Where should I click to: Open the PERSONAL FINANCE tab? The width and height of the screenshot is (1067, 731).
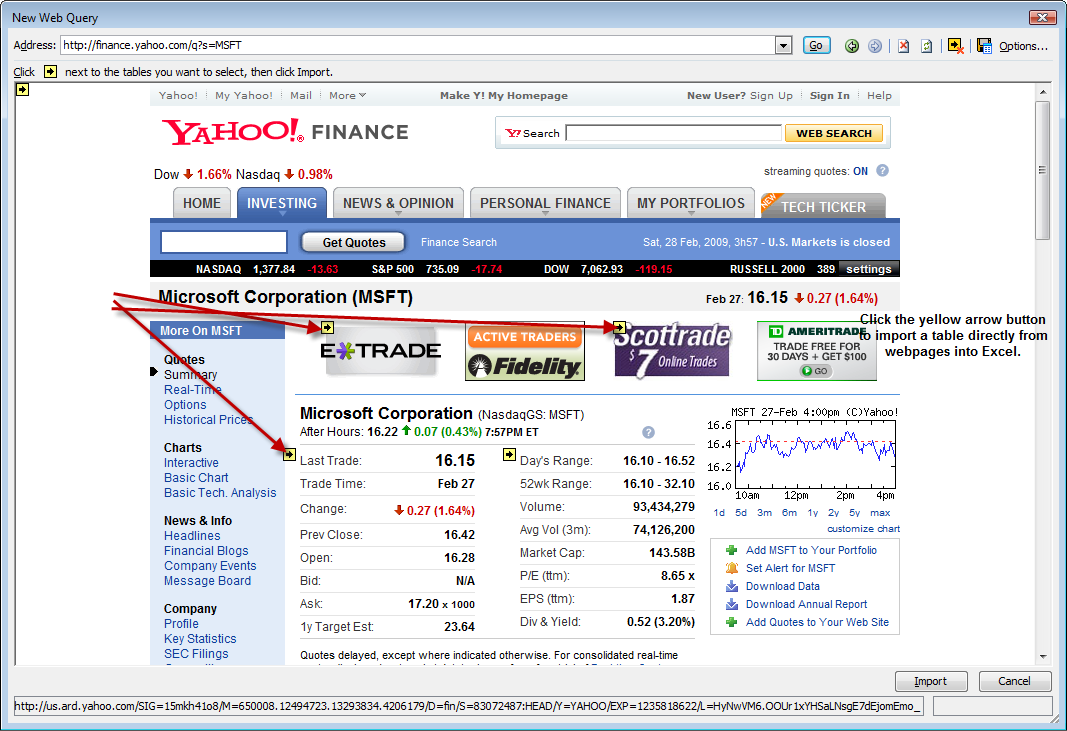coord(545,203)
